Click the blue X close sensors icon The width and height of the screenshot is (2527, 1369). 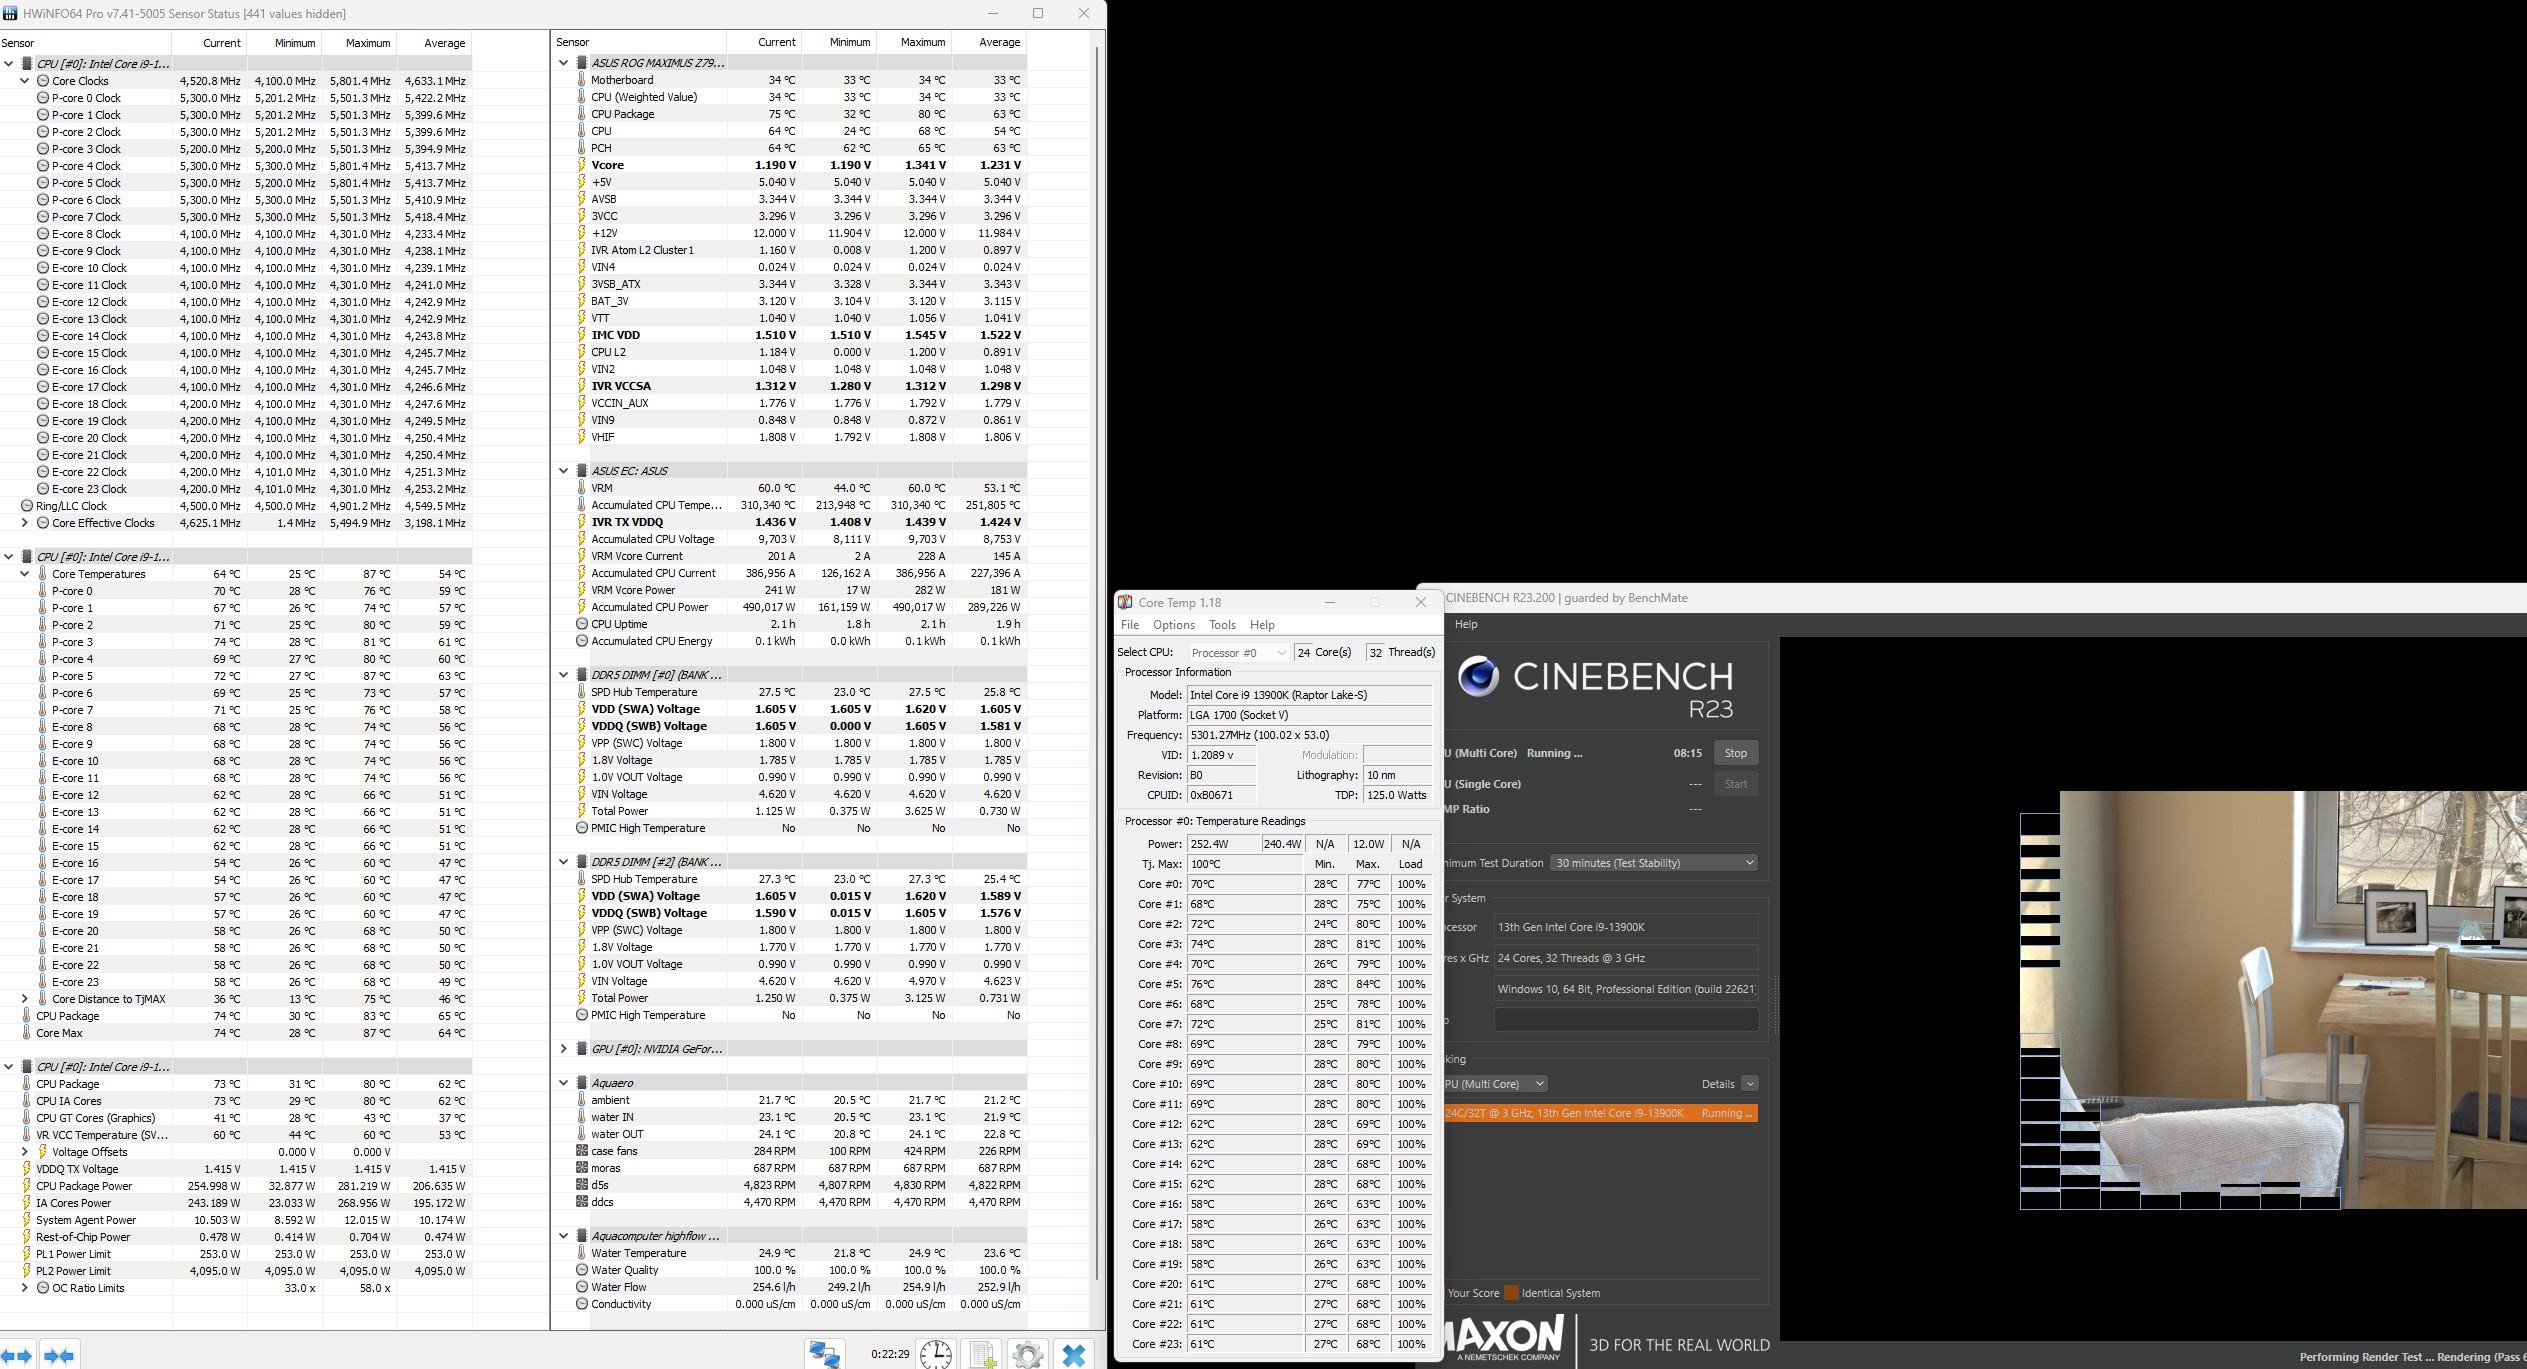[1074, 1355]
